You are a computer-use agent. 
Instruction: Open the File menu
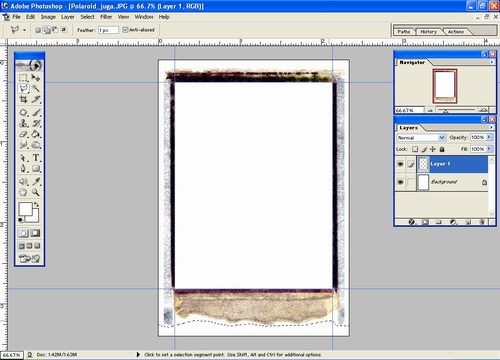pos(16,17)
